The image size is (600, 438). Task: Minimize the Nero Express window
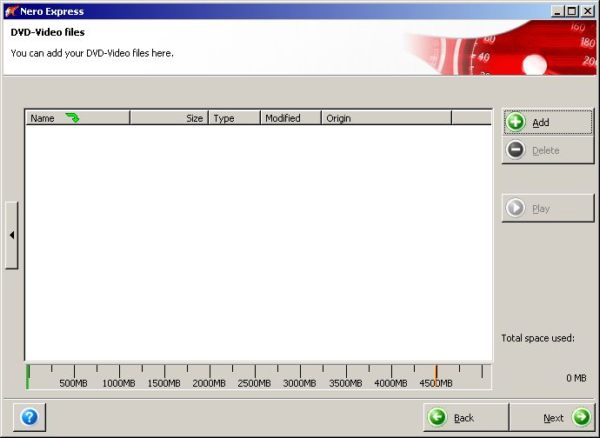[558, 11]
